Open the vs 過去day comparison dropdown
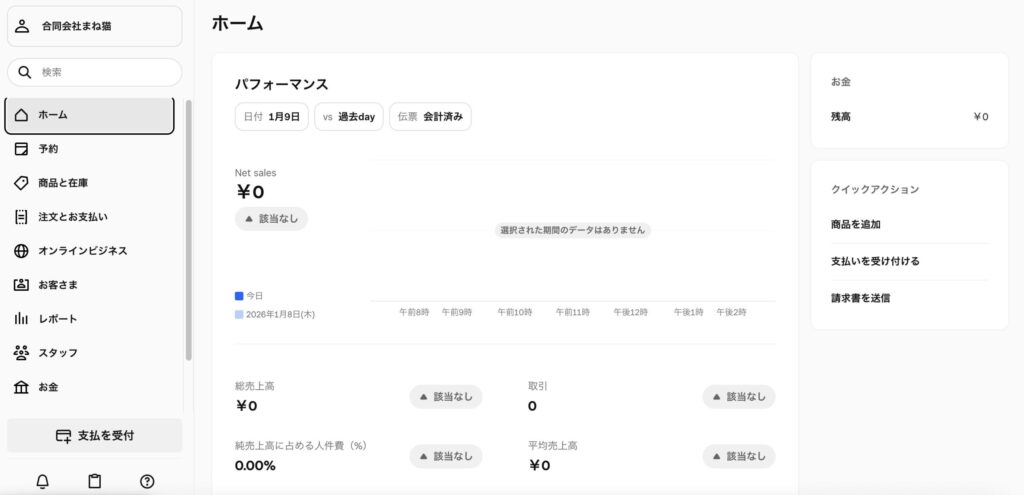The height and width of the screenshot is (495, 1024). (x=348, y=117)
